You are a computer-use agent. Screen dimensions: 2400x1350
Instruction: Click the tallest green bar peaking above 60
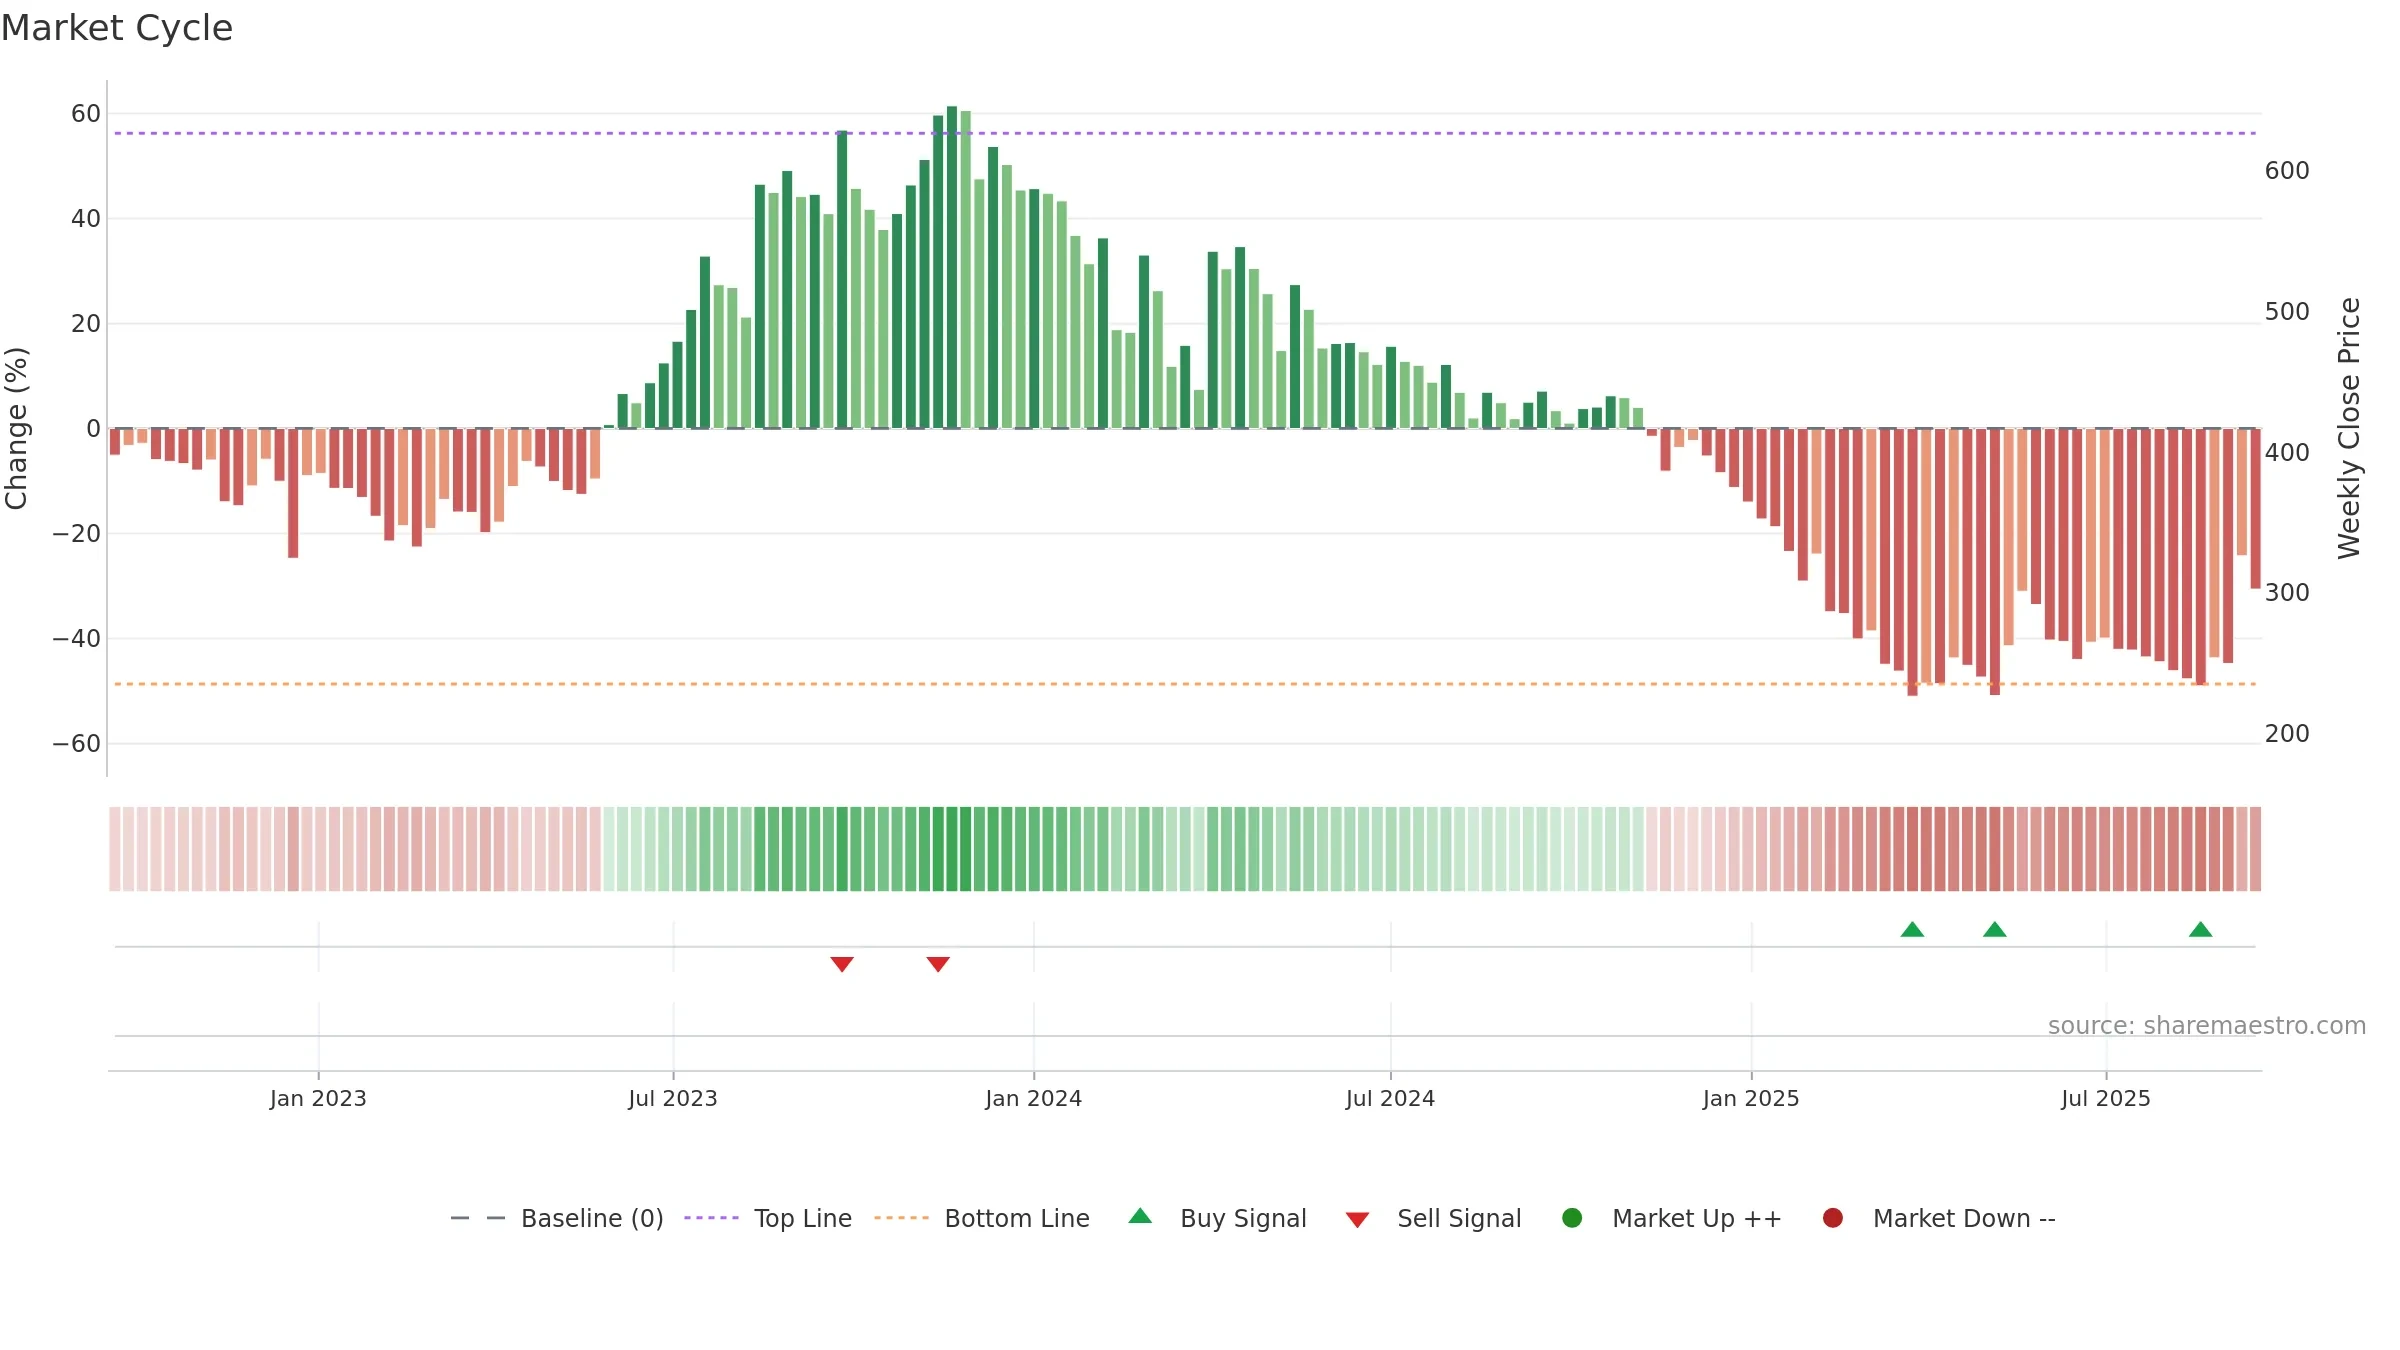(952, 267)
